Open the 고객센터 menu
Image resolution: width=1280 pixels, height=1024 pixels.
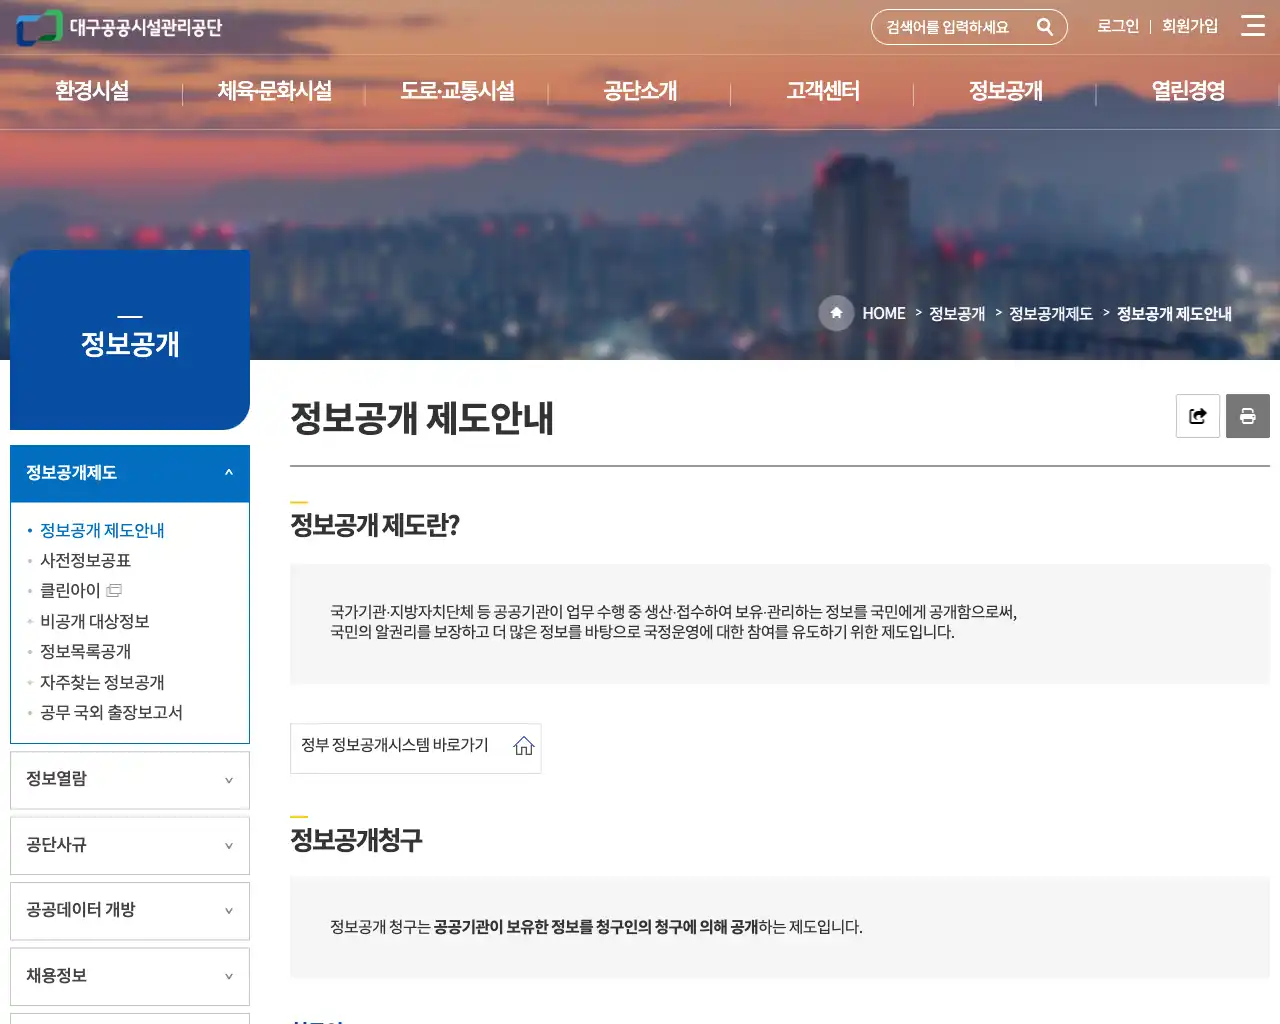click(821, 91)
